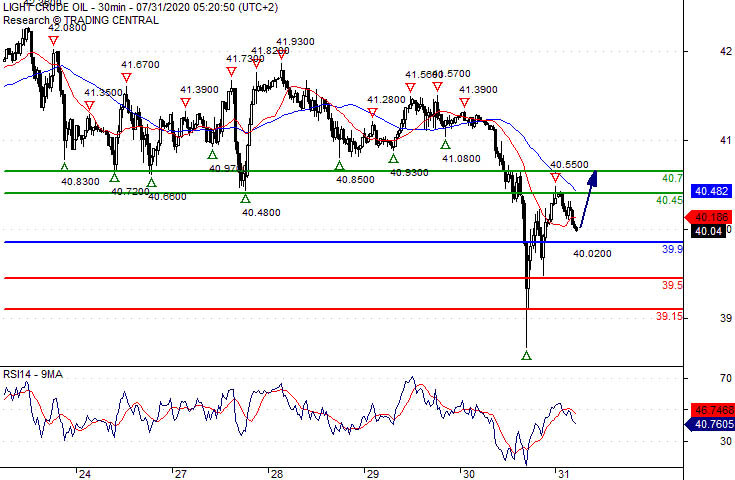Click the 40.4800 low price annotation
This screenshot has height=480, width=735.
261,212
